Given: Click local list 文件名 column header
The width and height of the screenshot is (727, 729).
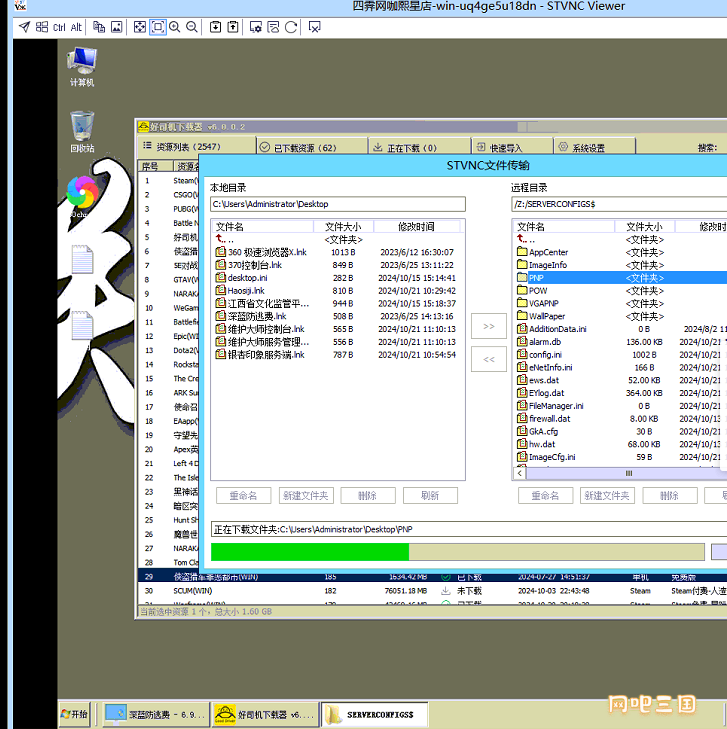Looking at the screenshot, I should tap(263, 226).
